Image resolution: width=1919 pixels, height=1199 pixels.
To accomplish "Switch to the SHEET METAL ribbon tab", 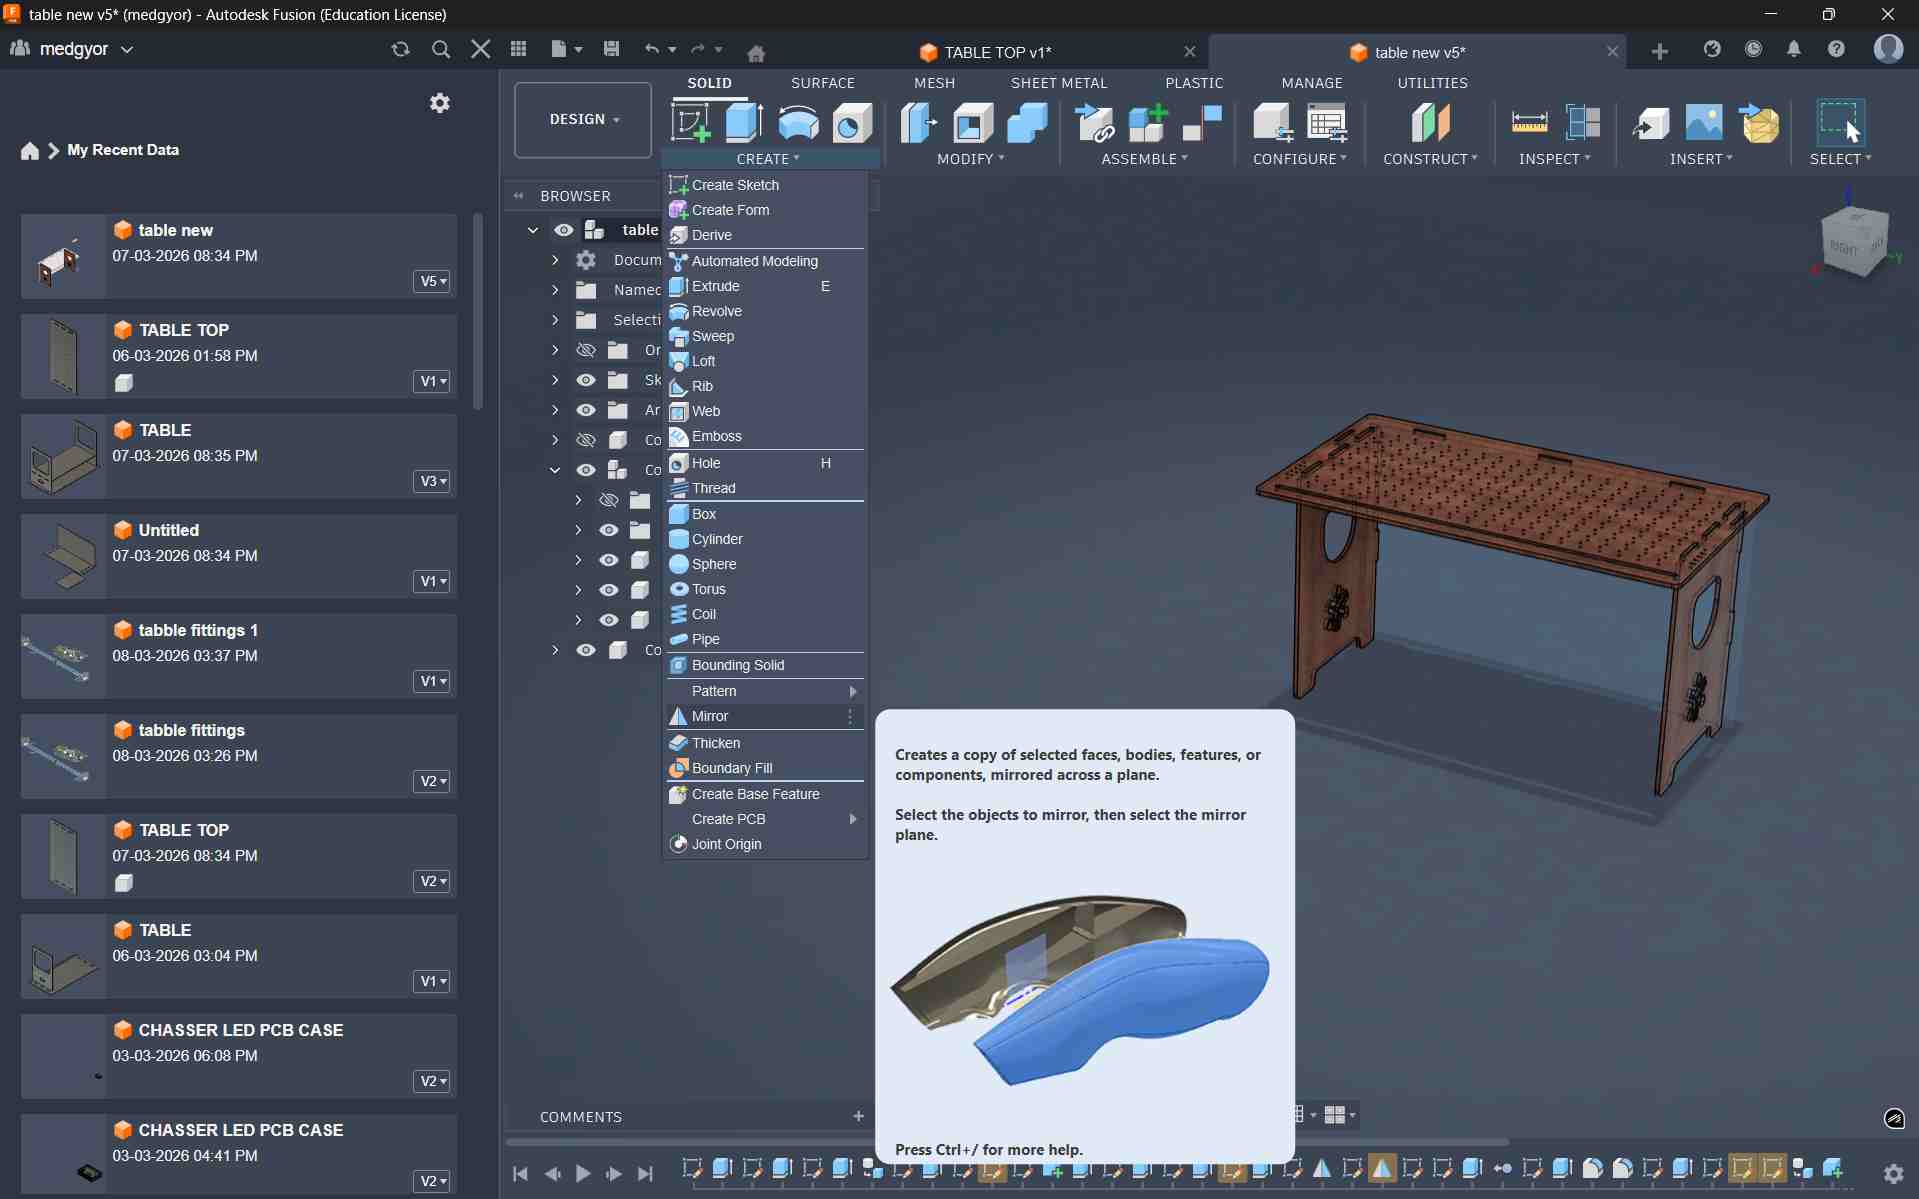I will (x=1058, y=83).
